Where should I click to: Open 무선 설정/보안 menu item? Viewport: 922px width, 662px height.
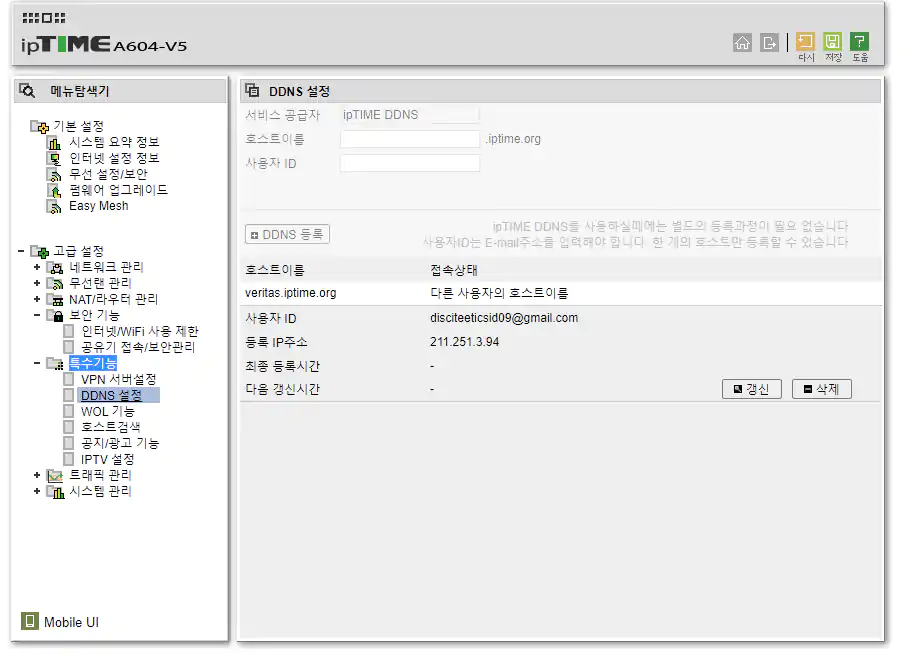pos(108,174)
